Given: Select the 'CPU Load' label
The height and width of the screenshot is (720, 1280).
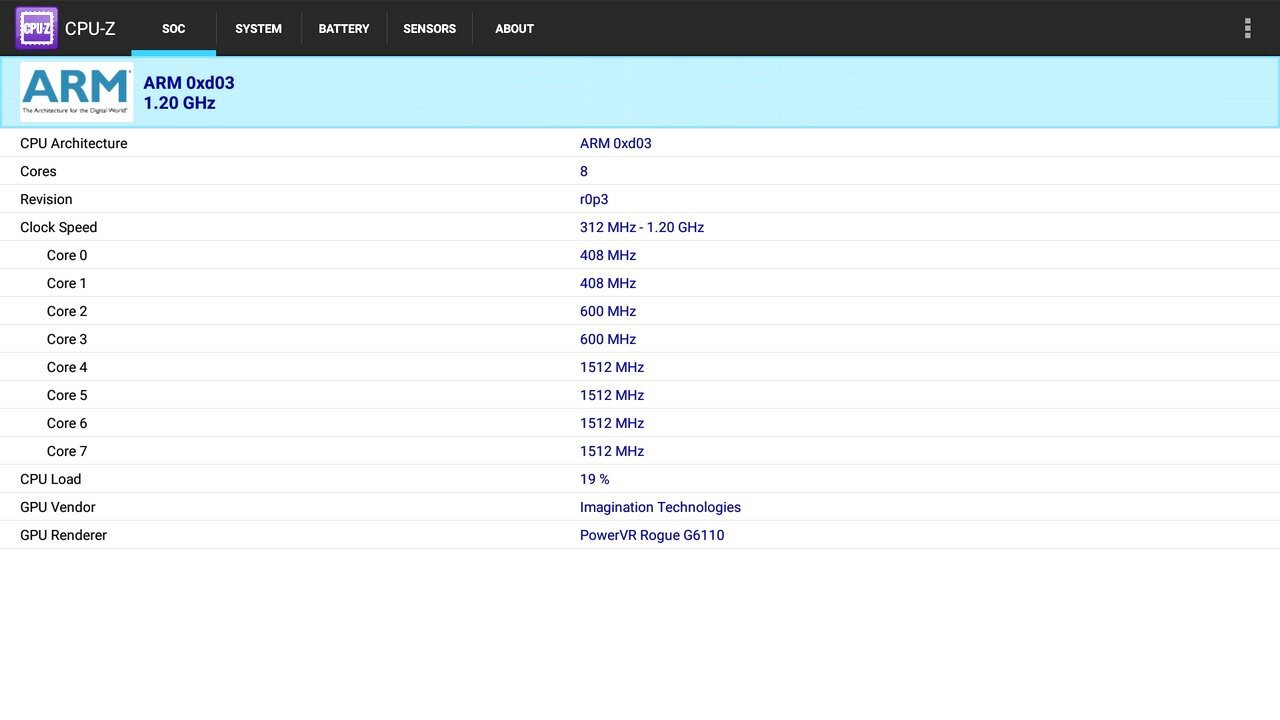Looking at the screenshot, I should coord(51,479).
